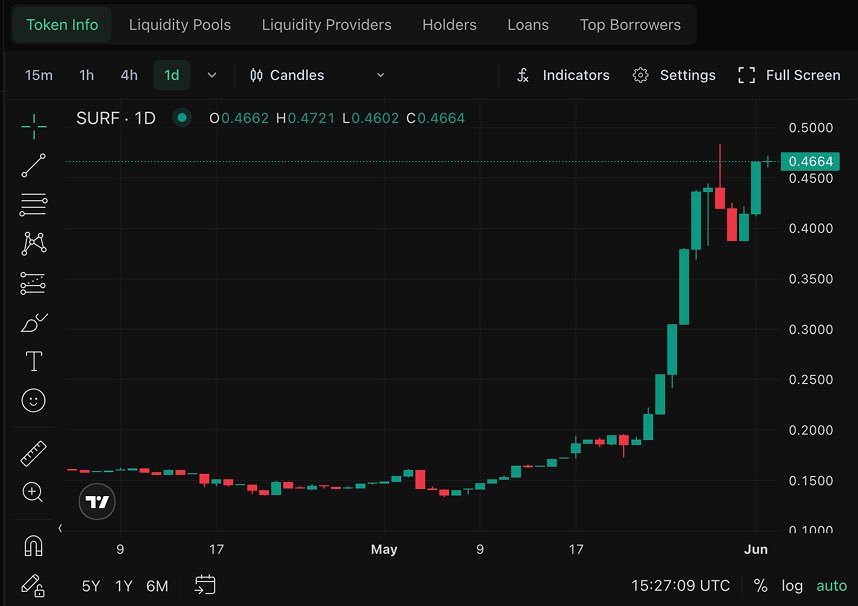Select the trend line drawing tool

click(34, 165)
